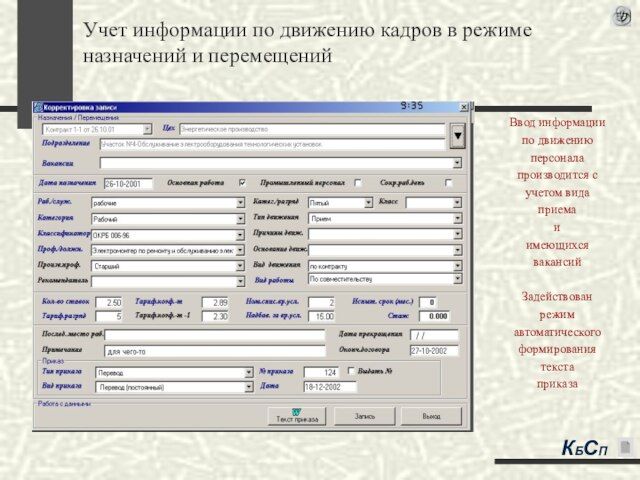This screenshot has height=480, width=640.
Task: Expand the Категория dropdown showing Рабочий
Action: 239,219
